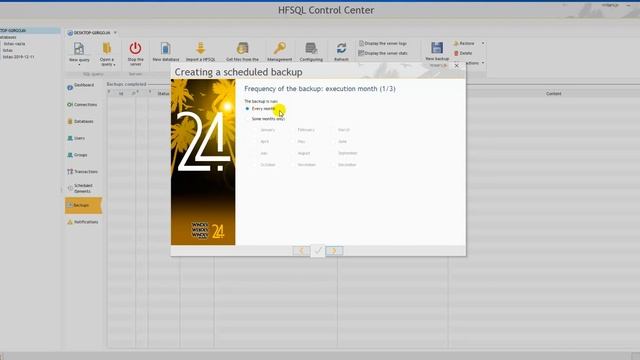Select the Some months only radio button
The height and width of the screenshot is (360, 640).
tap(247, 119)
